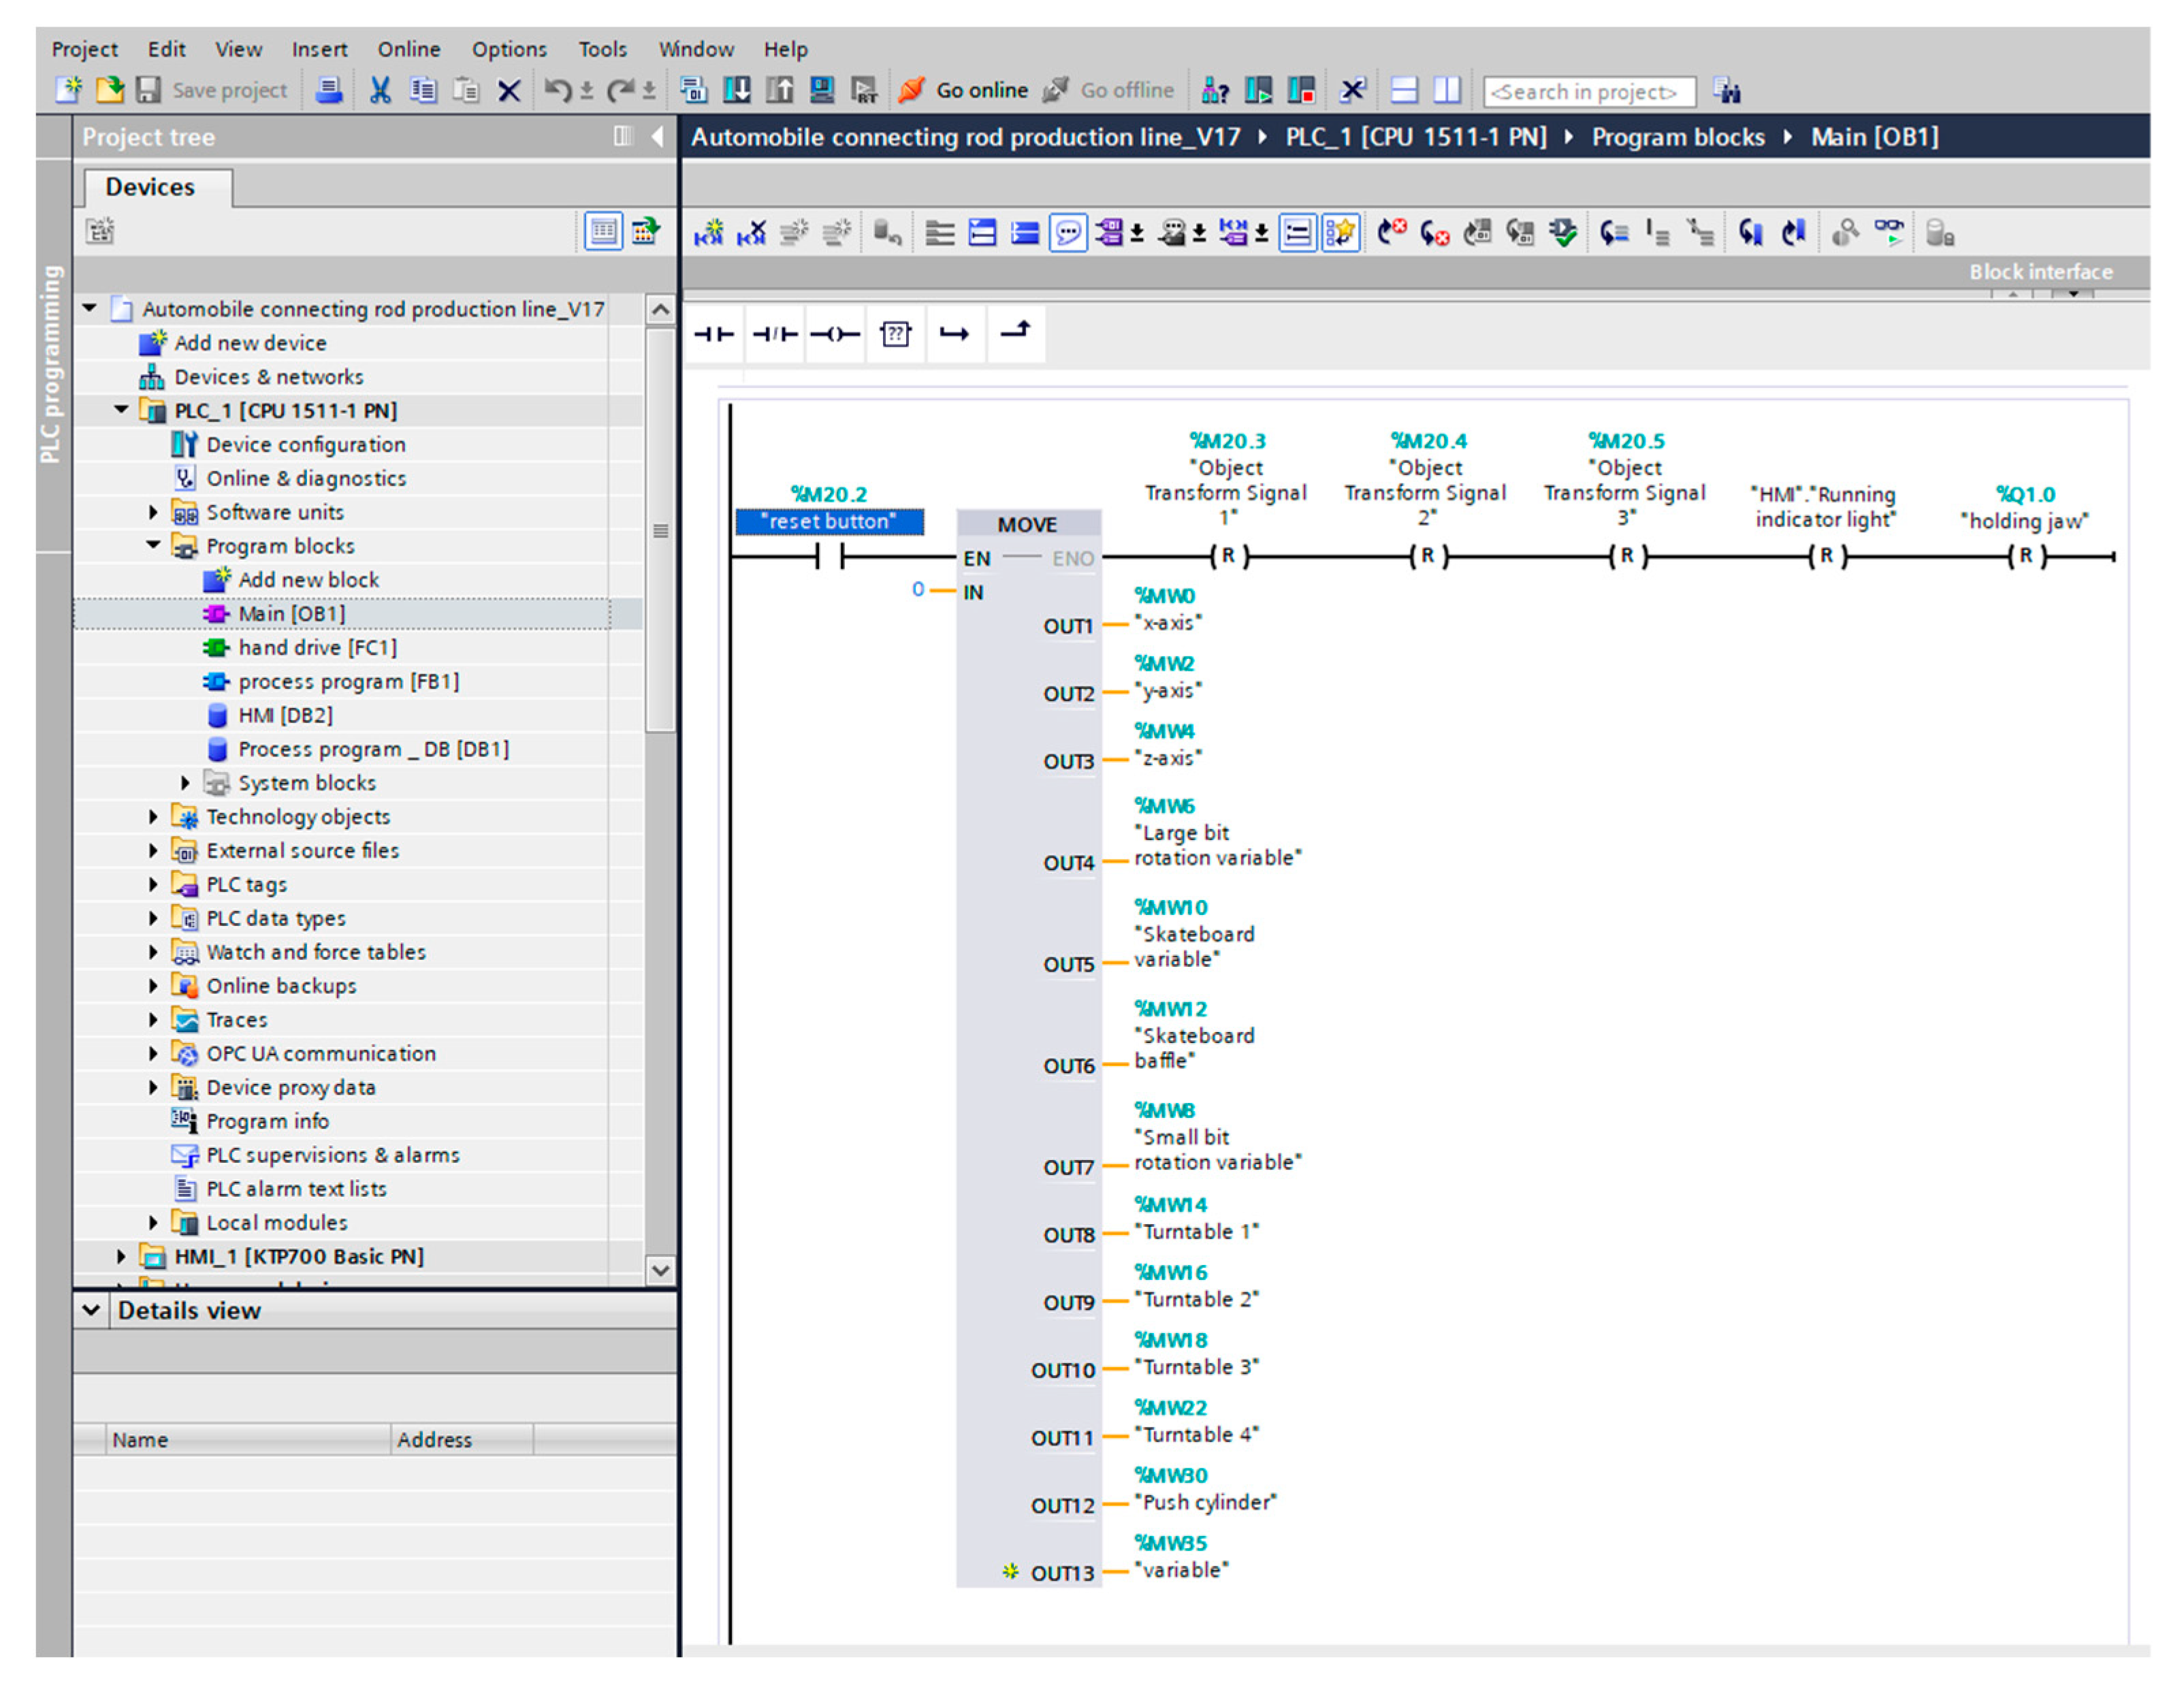
Task: Insert a normally open contact
Action: 714,334
